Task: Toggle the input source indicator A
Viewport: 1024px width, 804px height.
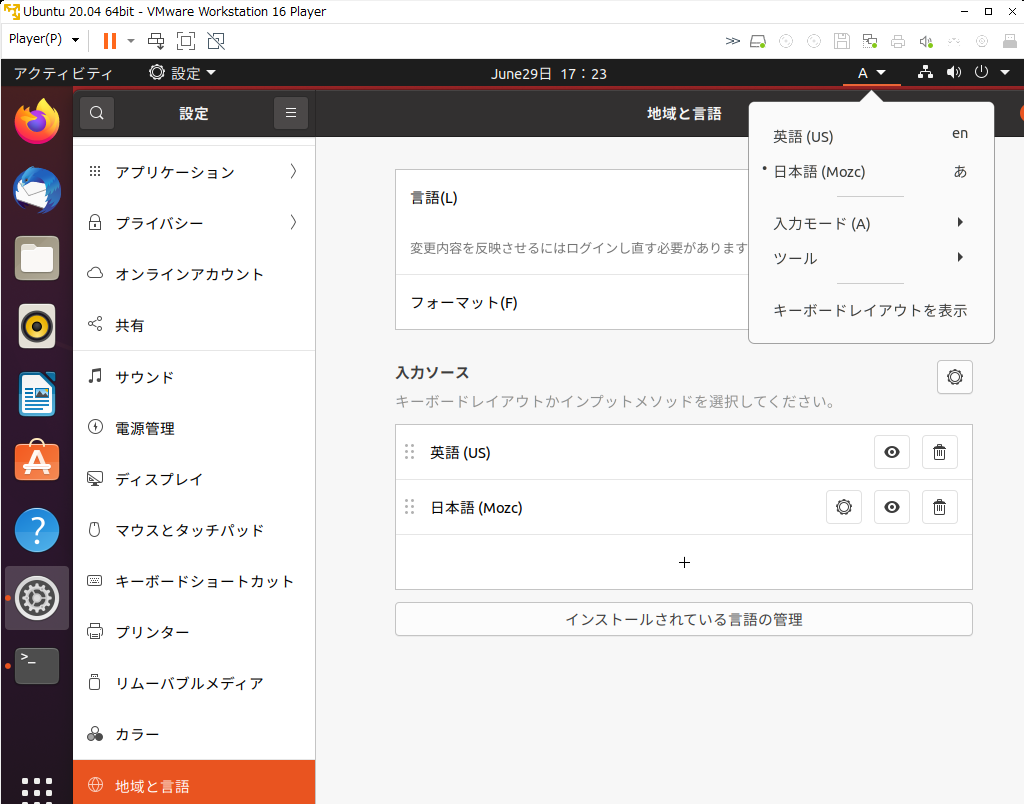Action: (871, 73)
